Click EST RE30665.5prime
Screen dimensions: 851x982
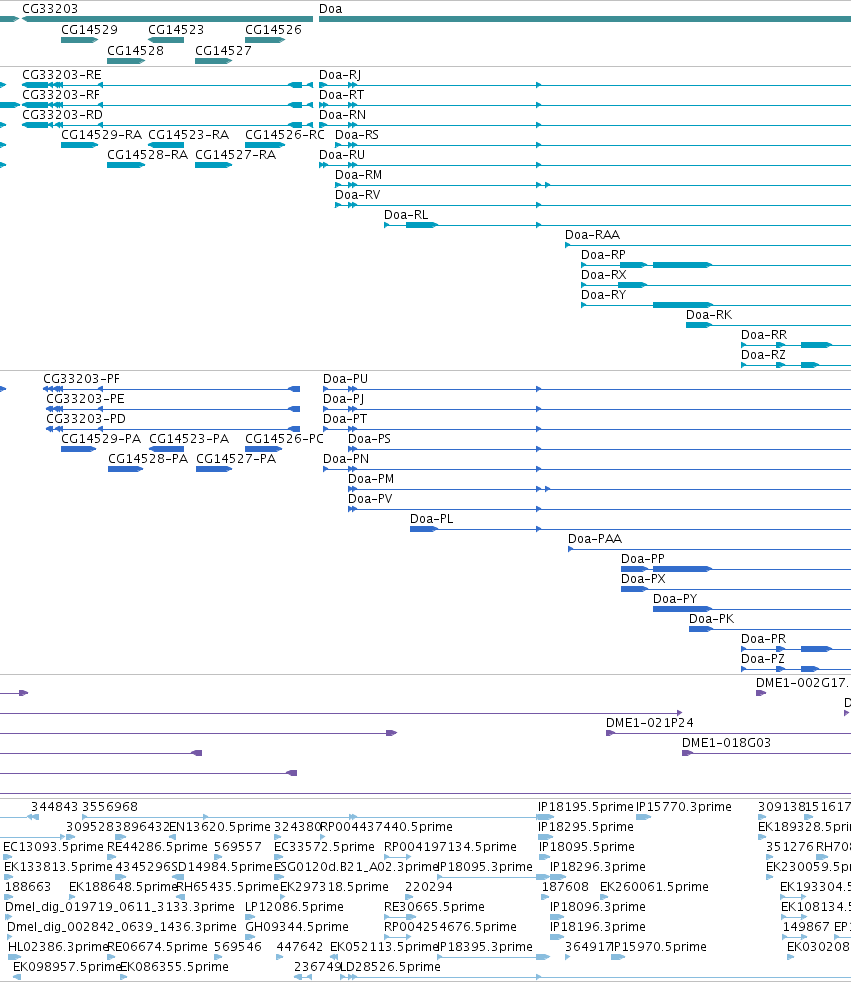pyautogui.click(x=434, y=907)
